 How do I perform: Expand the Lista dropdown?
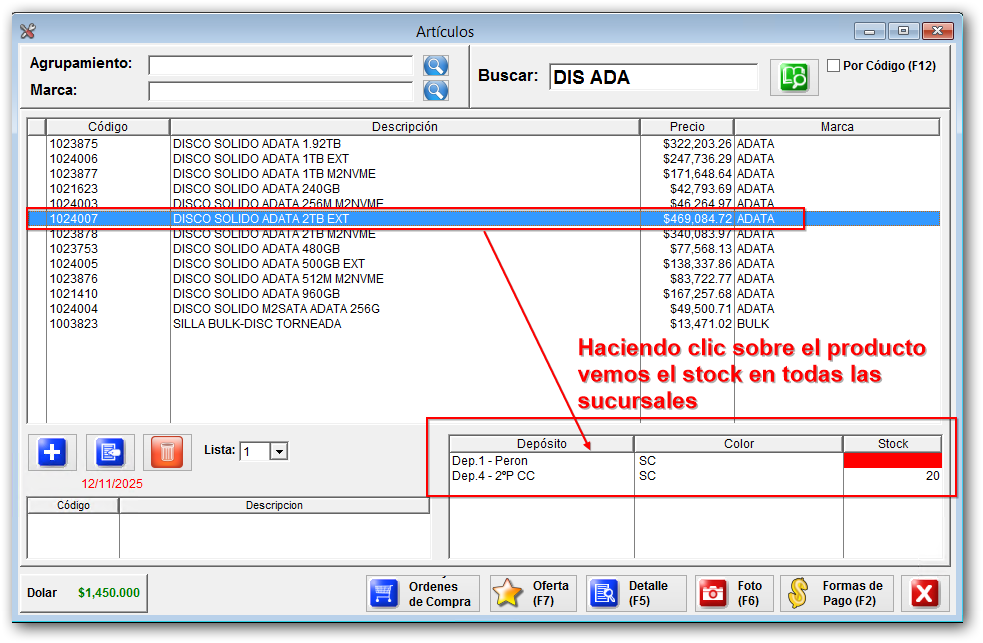pos(279,452)
